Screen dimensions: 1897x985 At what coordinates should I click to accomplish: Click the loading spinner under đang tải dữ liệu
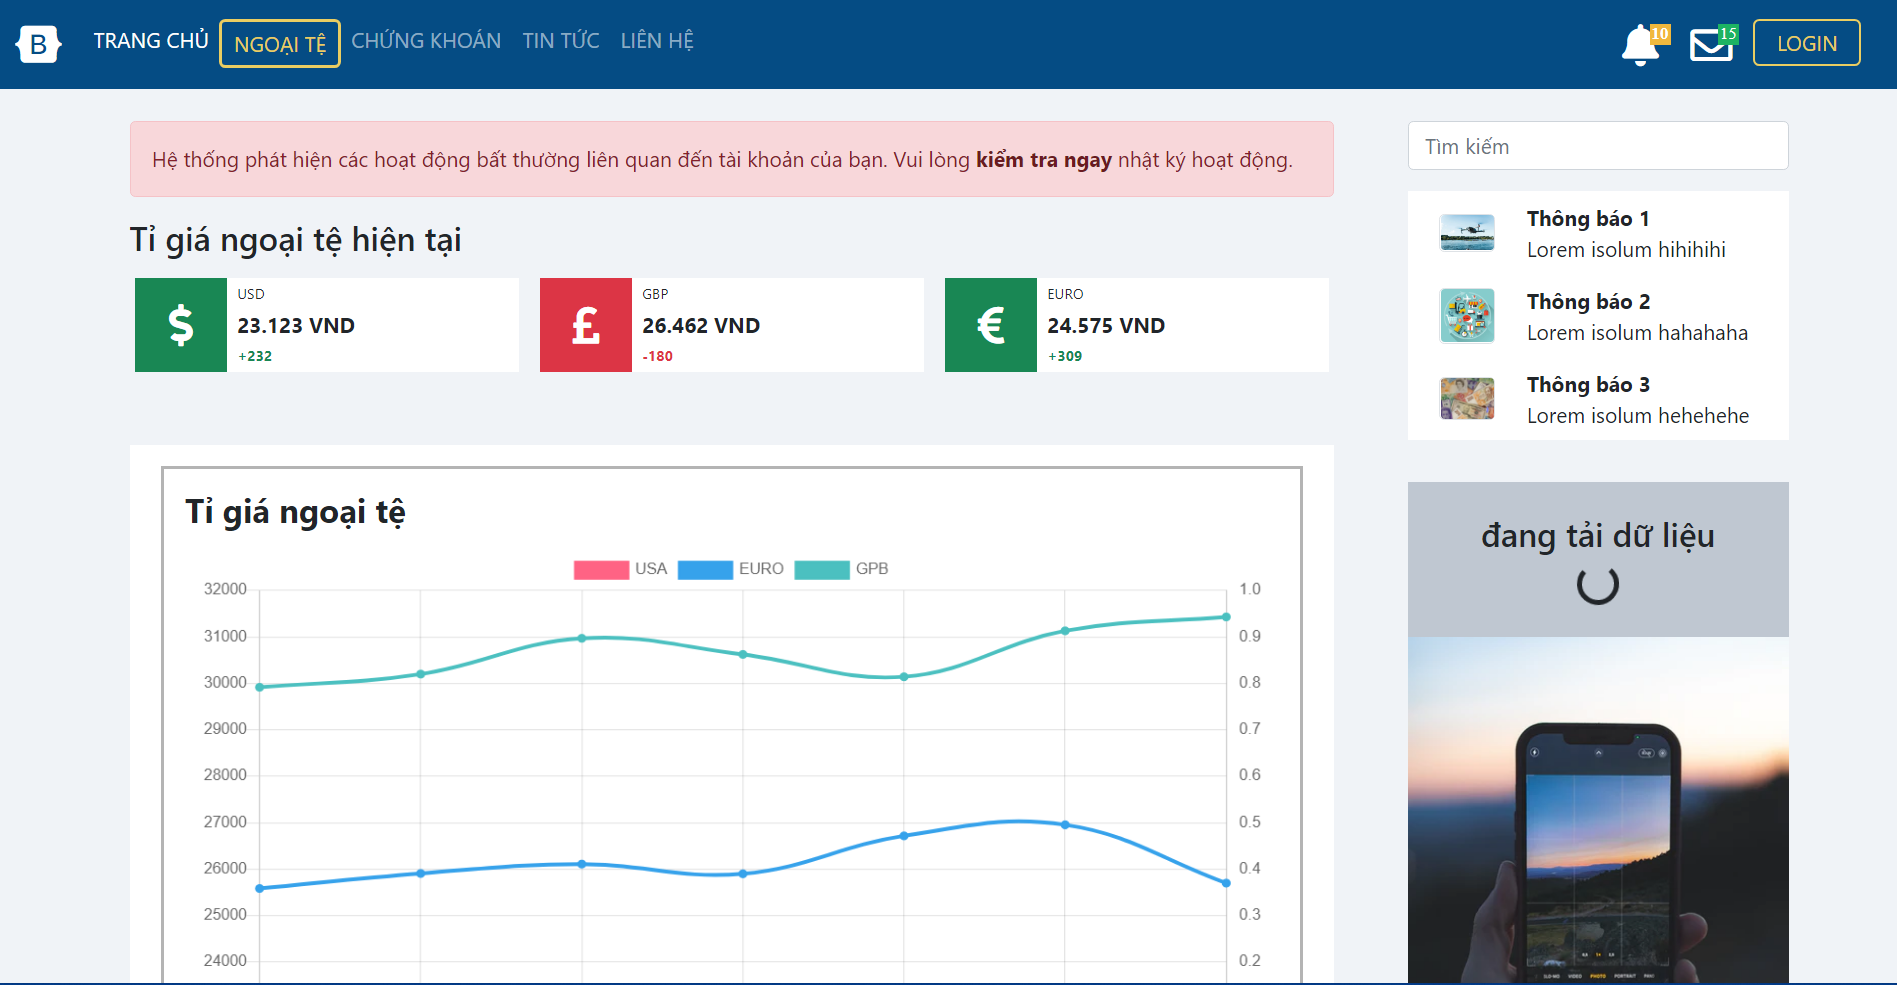point(1597,585)
